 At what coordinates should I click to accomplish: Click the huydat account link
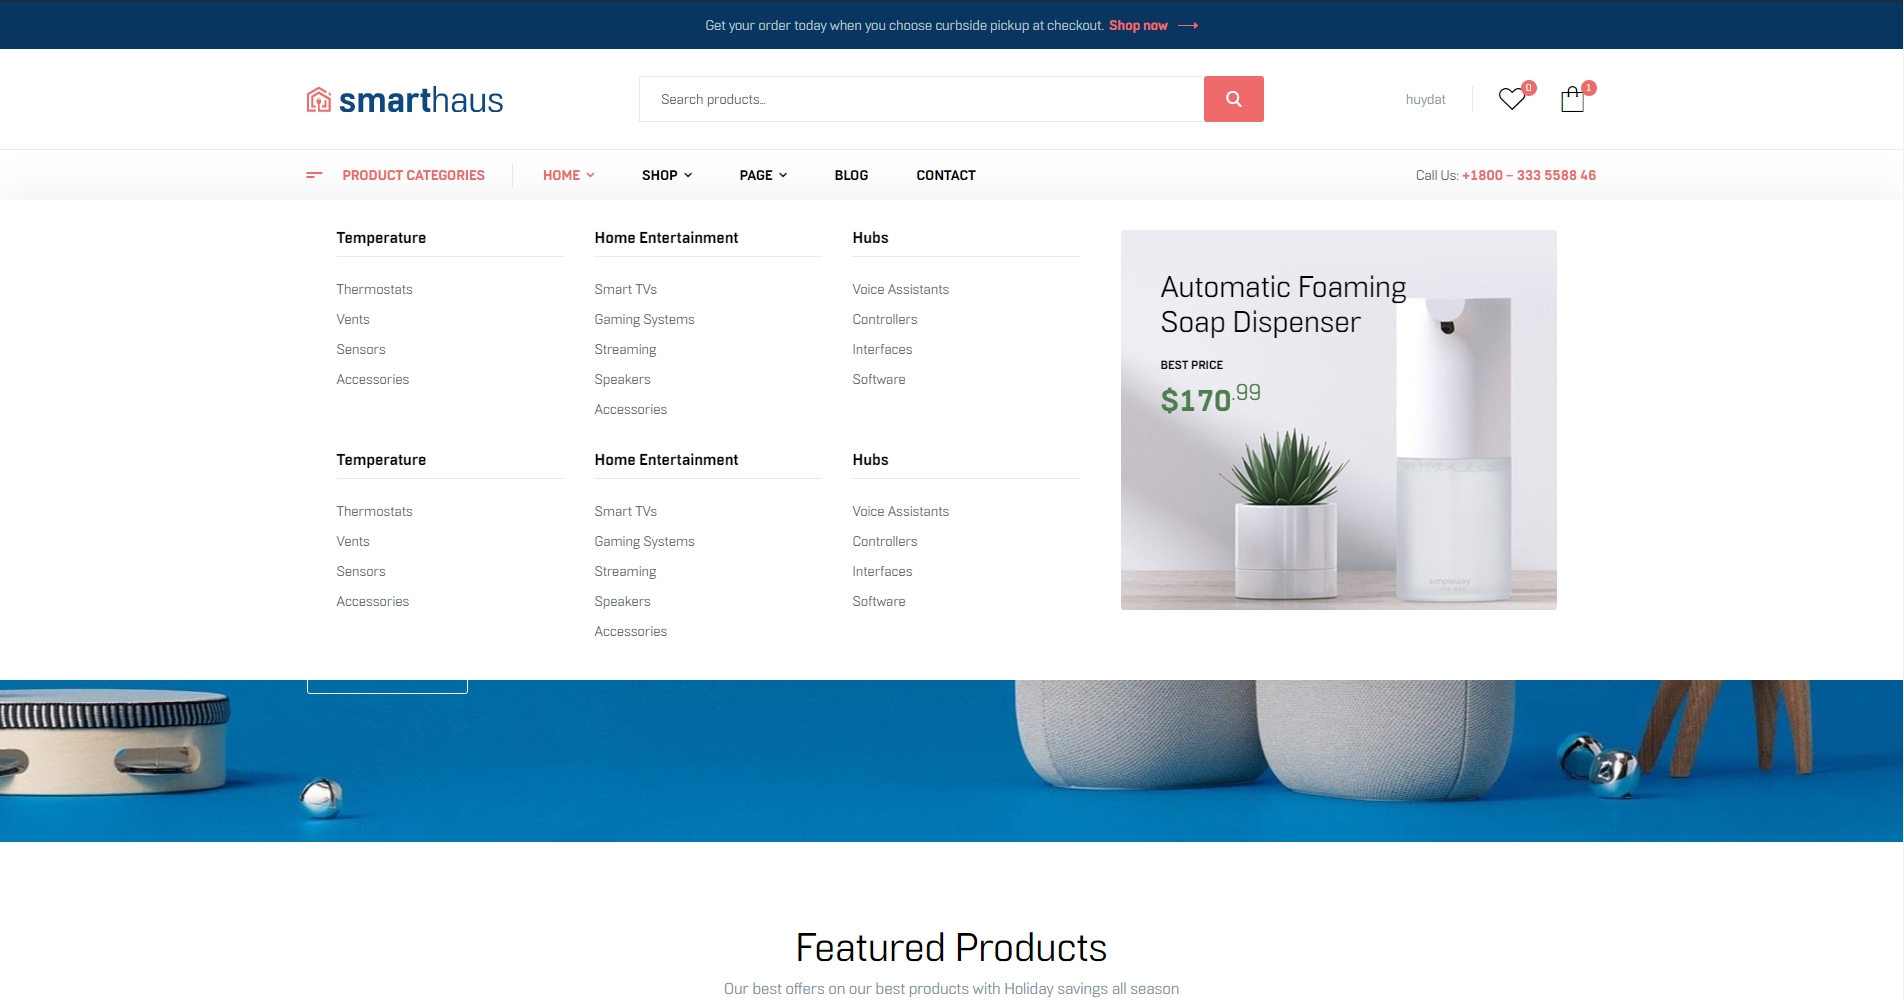click(1425, 99)
